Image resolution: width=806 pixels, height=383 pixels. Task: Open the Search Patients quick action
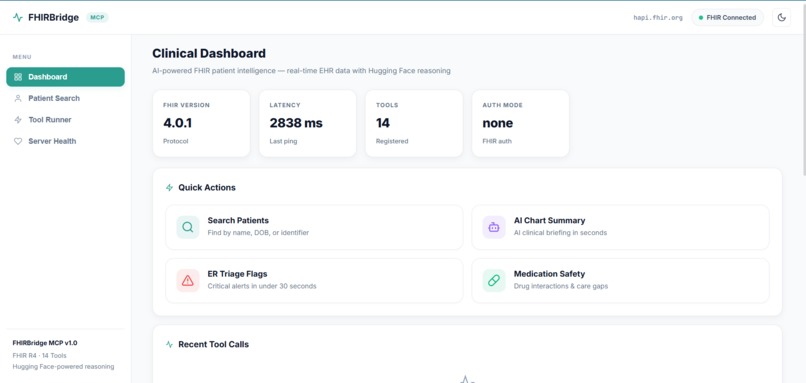point(314,227)
